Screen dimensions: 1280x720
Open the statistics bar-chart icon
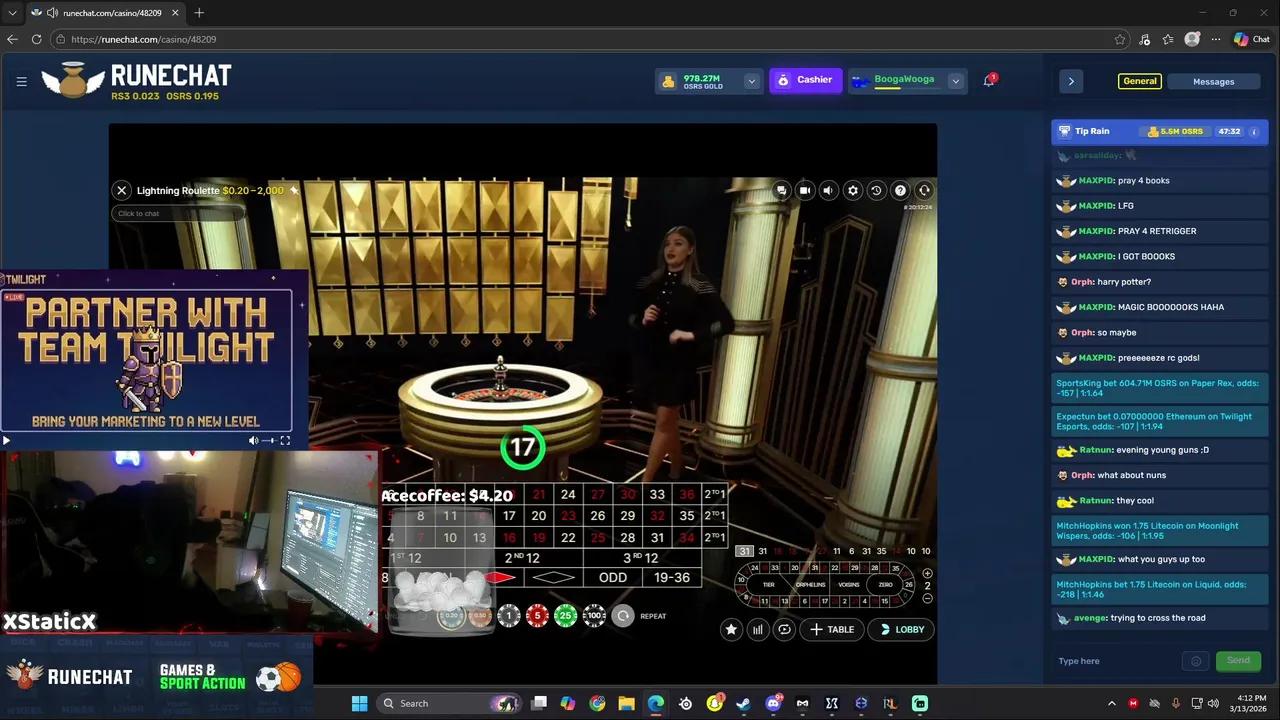[x=757, y=629]
